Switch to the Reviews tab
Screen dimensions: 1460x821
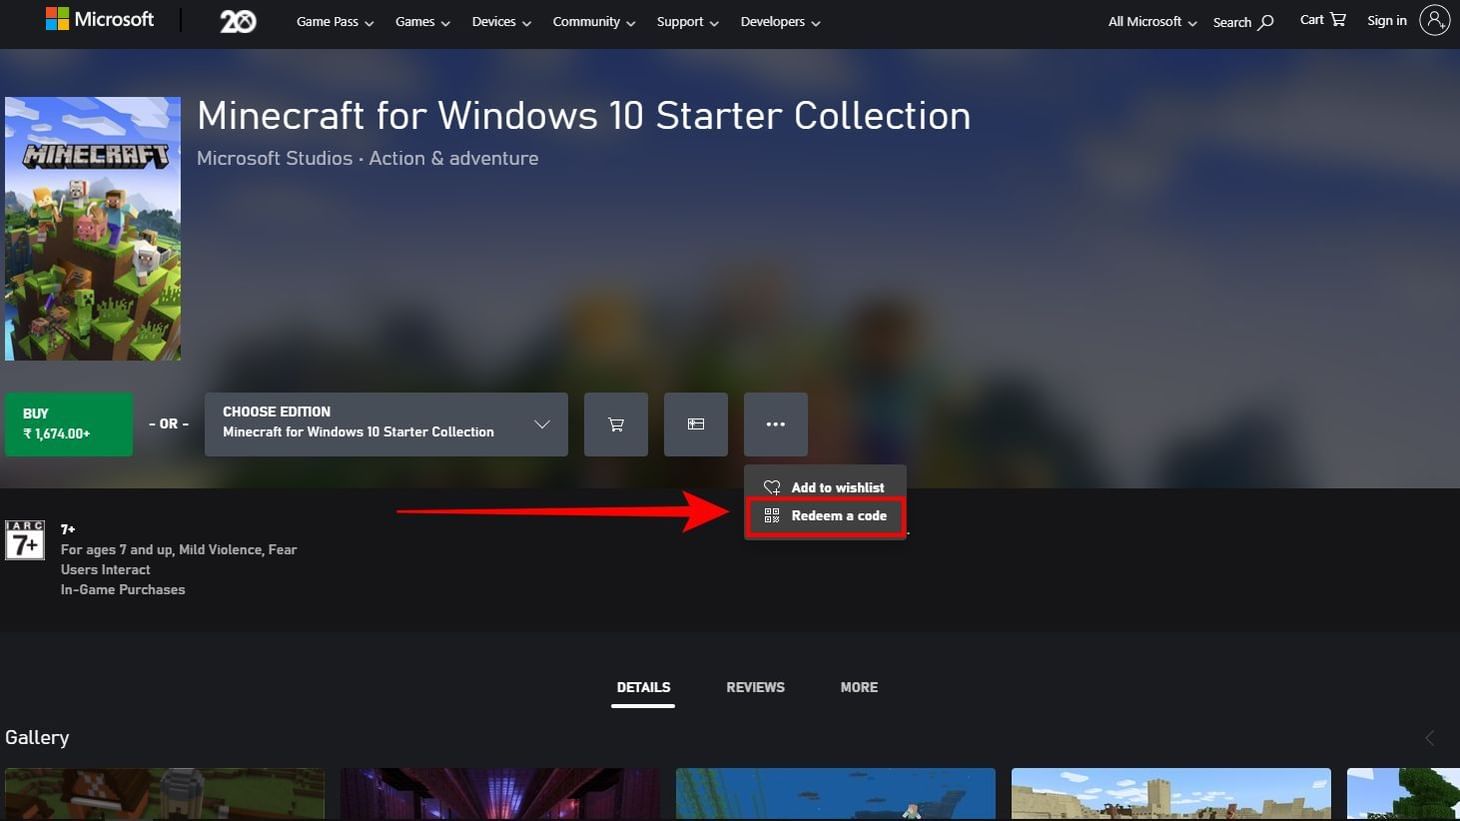coord(755,687)
